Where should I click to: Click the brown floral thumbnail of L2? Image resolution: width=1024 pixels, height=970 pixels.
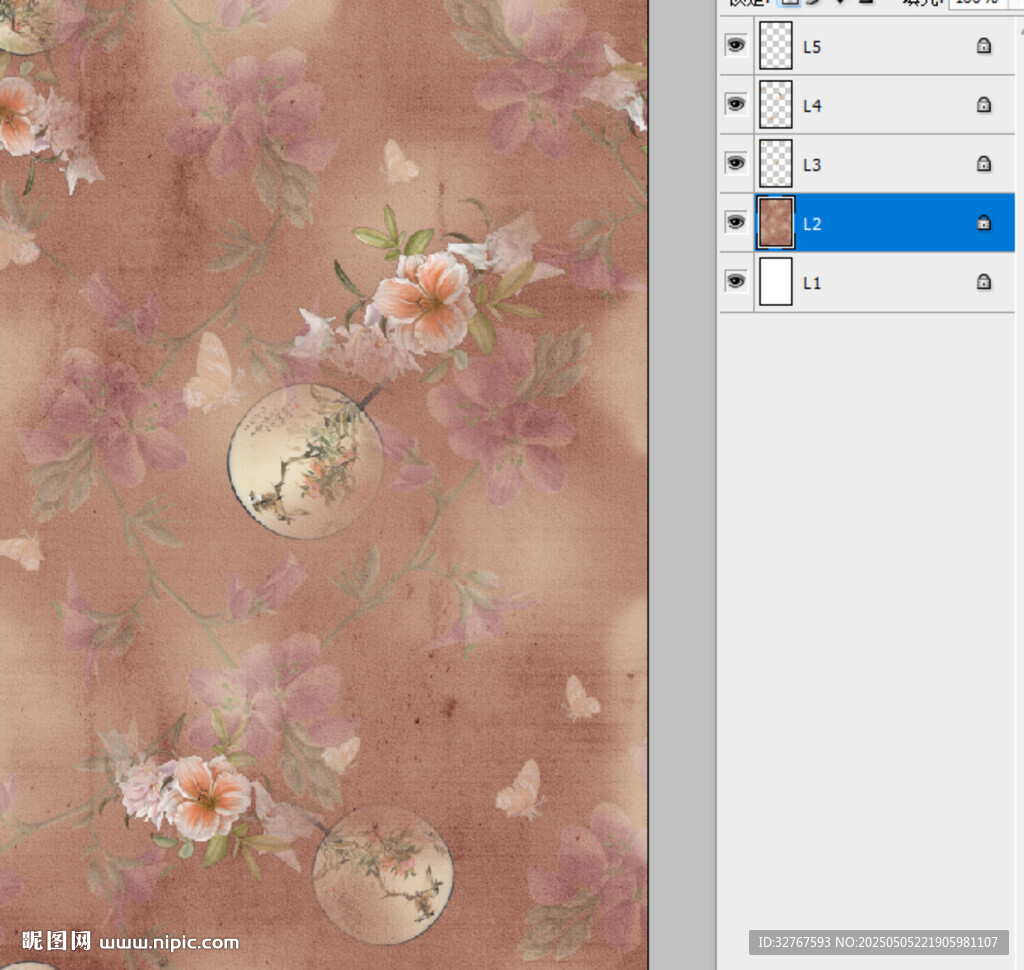click(776, 223)
